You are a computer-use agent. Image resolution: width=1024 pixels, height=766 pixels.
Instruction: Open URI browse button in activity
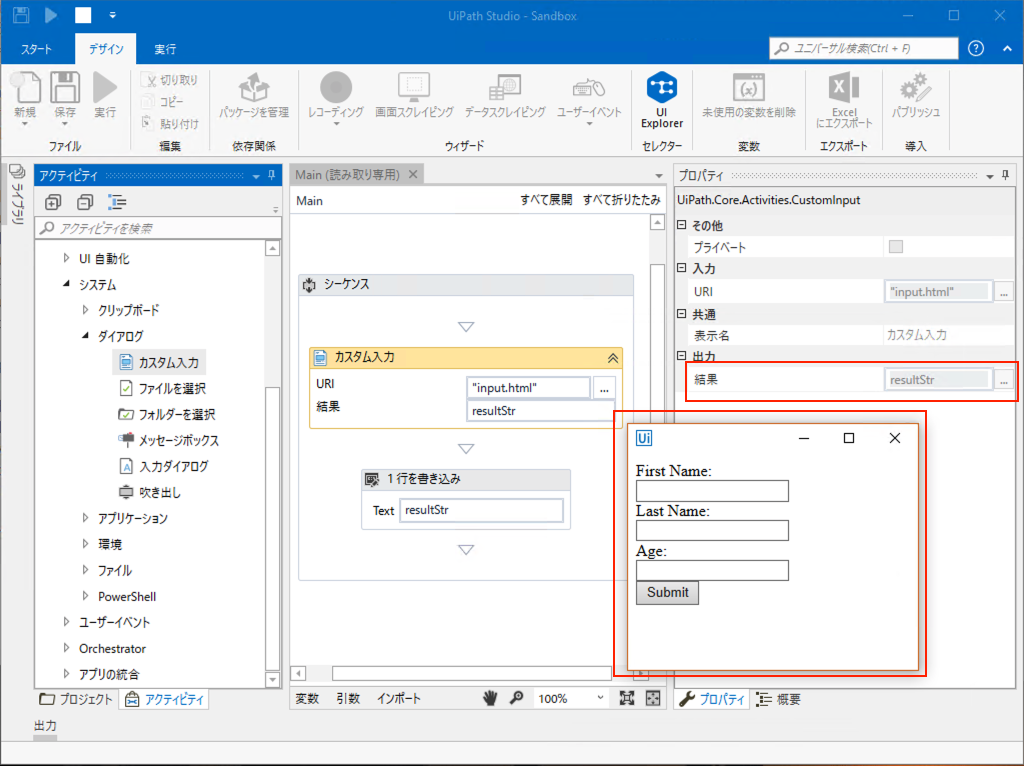604,388
